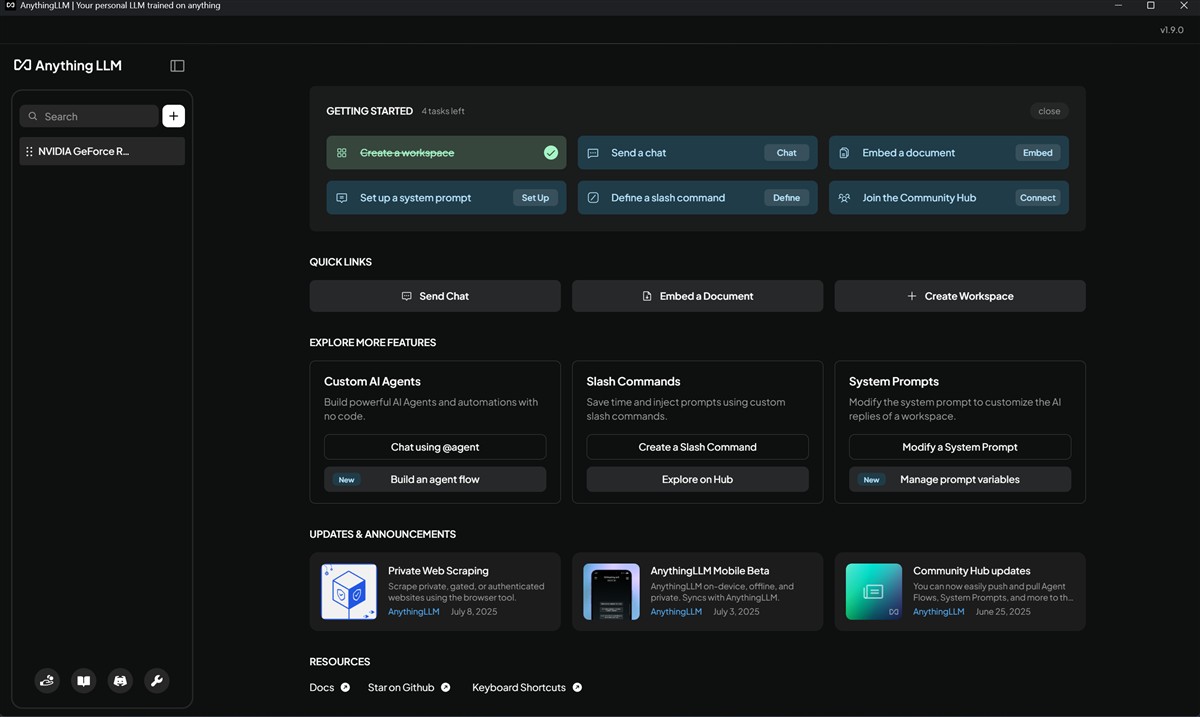Image resolution: width=1200 pixels, height=717 pixels.
Task: Click the drag handle on NVIDIA GeForce workspace
Action: [x=29, y=152]
